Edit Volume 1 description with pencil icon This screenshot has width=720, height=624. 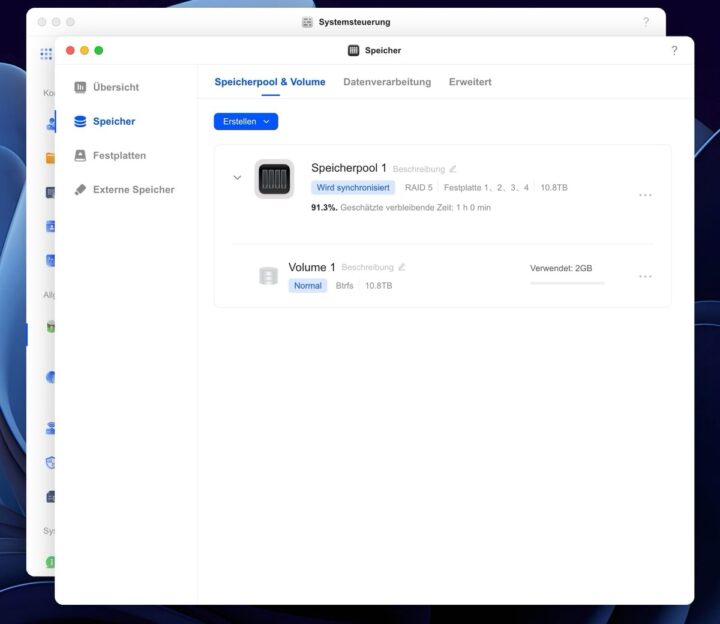[402, 268]
